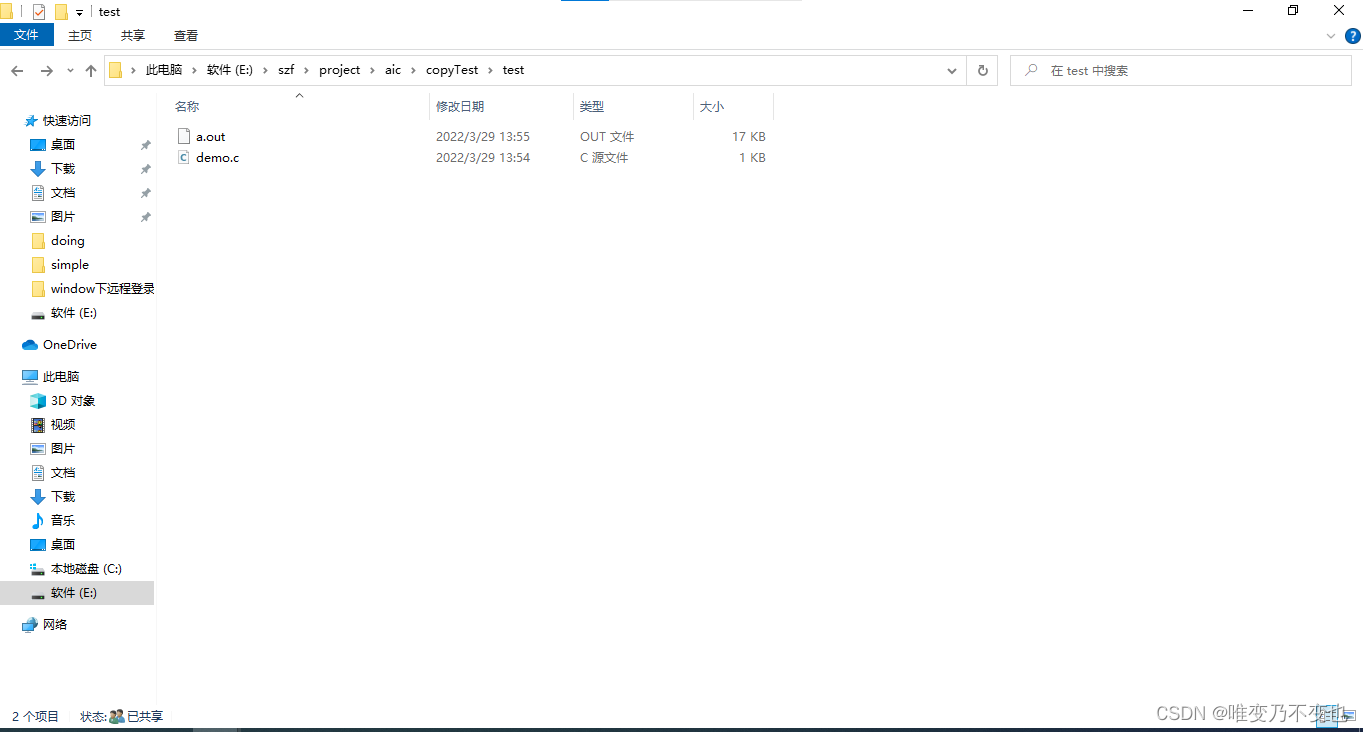Navigate to 软件 (E:) in the breadcrumb

[230, 70]
